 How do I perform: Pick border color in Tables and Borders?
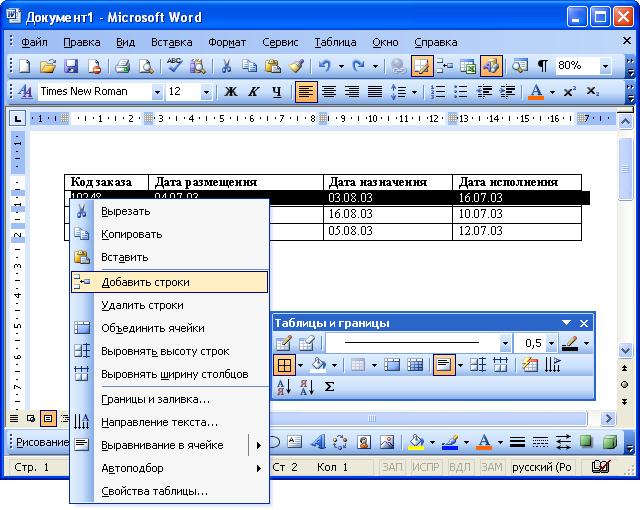570,344
